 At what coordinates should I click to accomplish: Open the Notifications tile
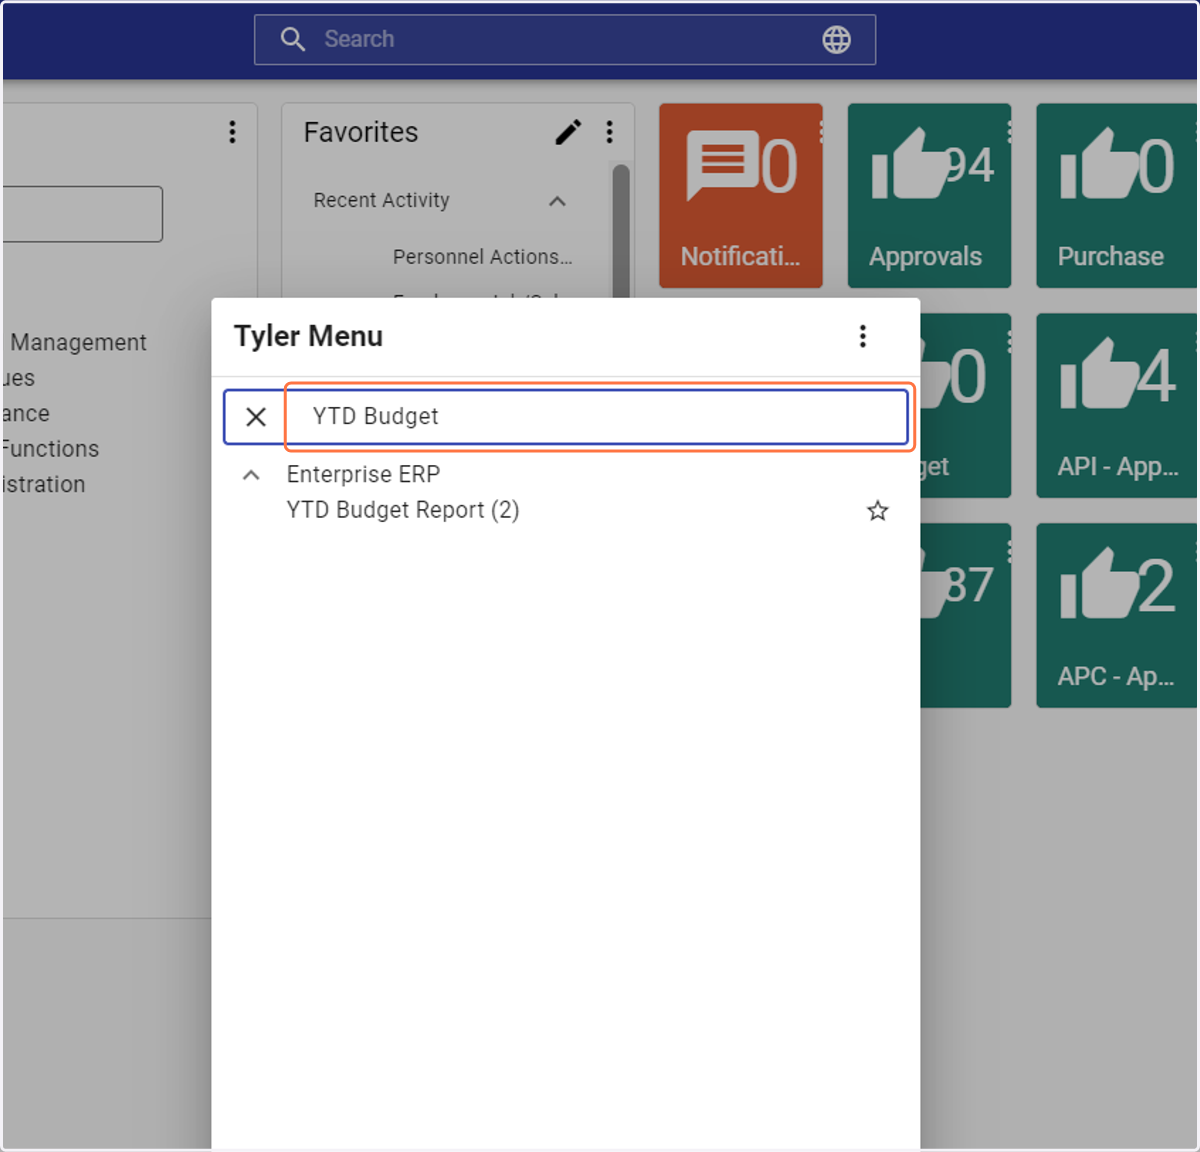[x=741, y=196]
